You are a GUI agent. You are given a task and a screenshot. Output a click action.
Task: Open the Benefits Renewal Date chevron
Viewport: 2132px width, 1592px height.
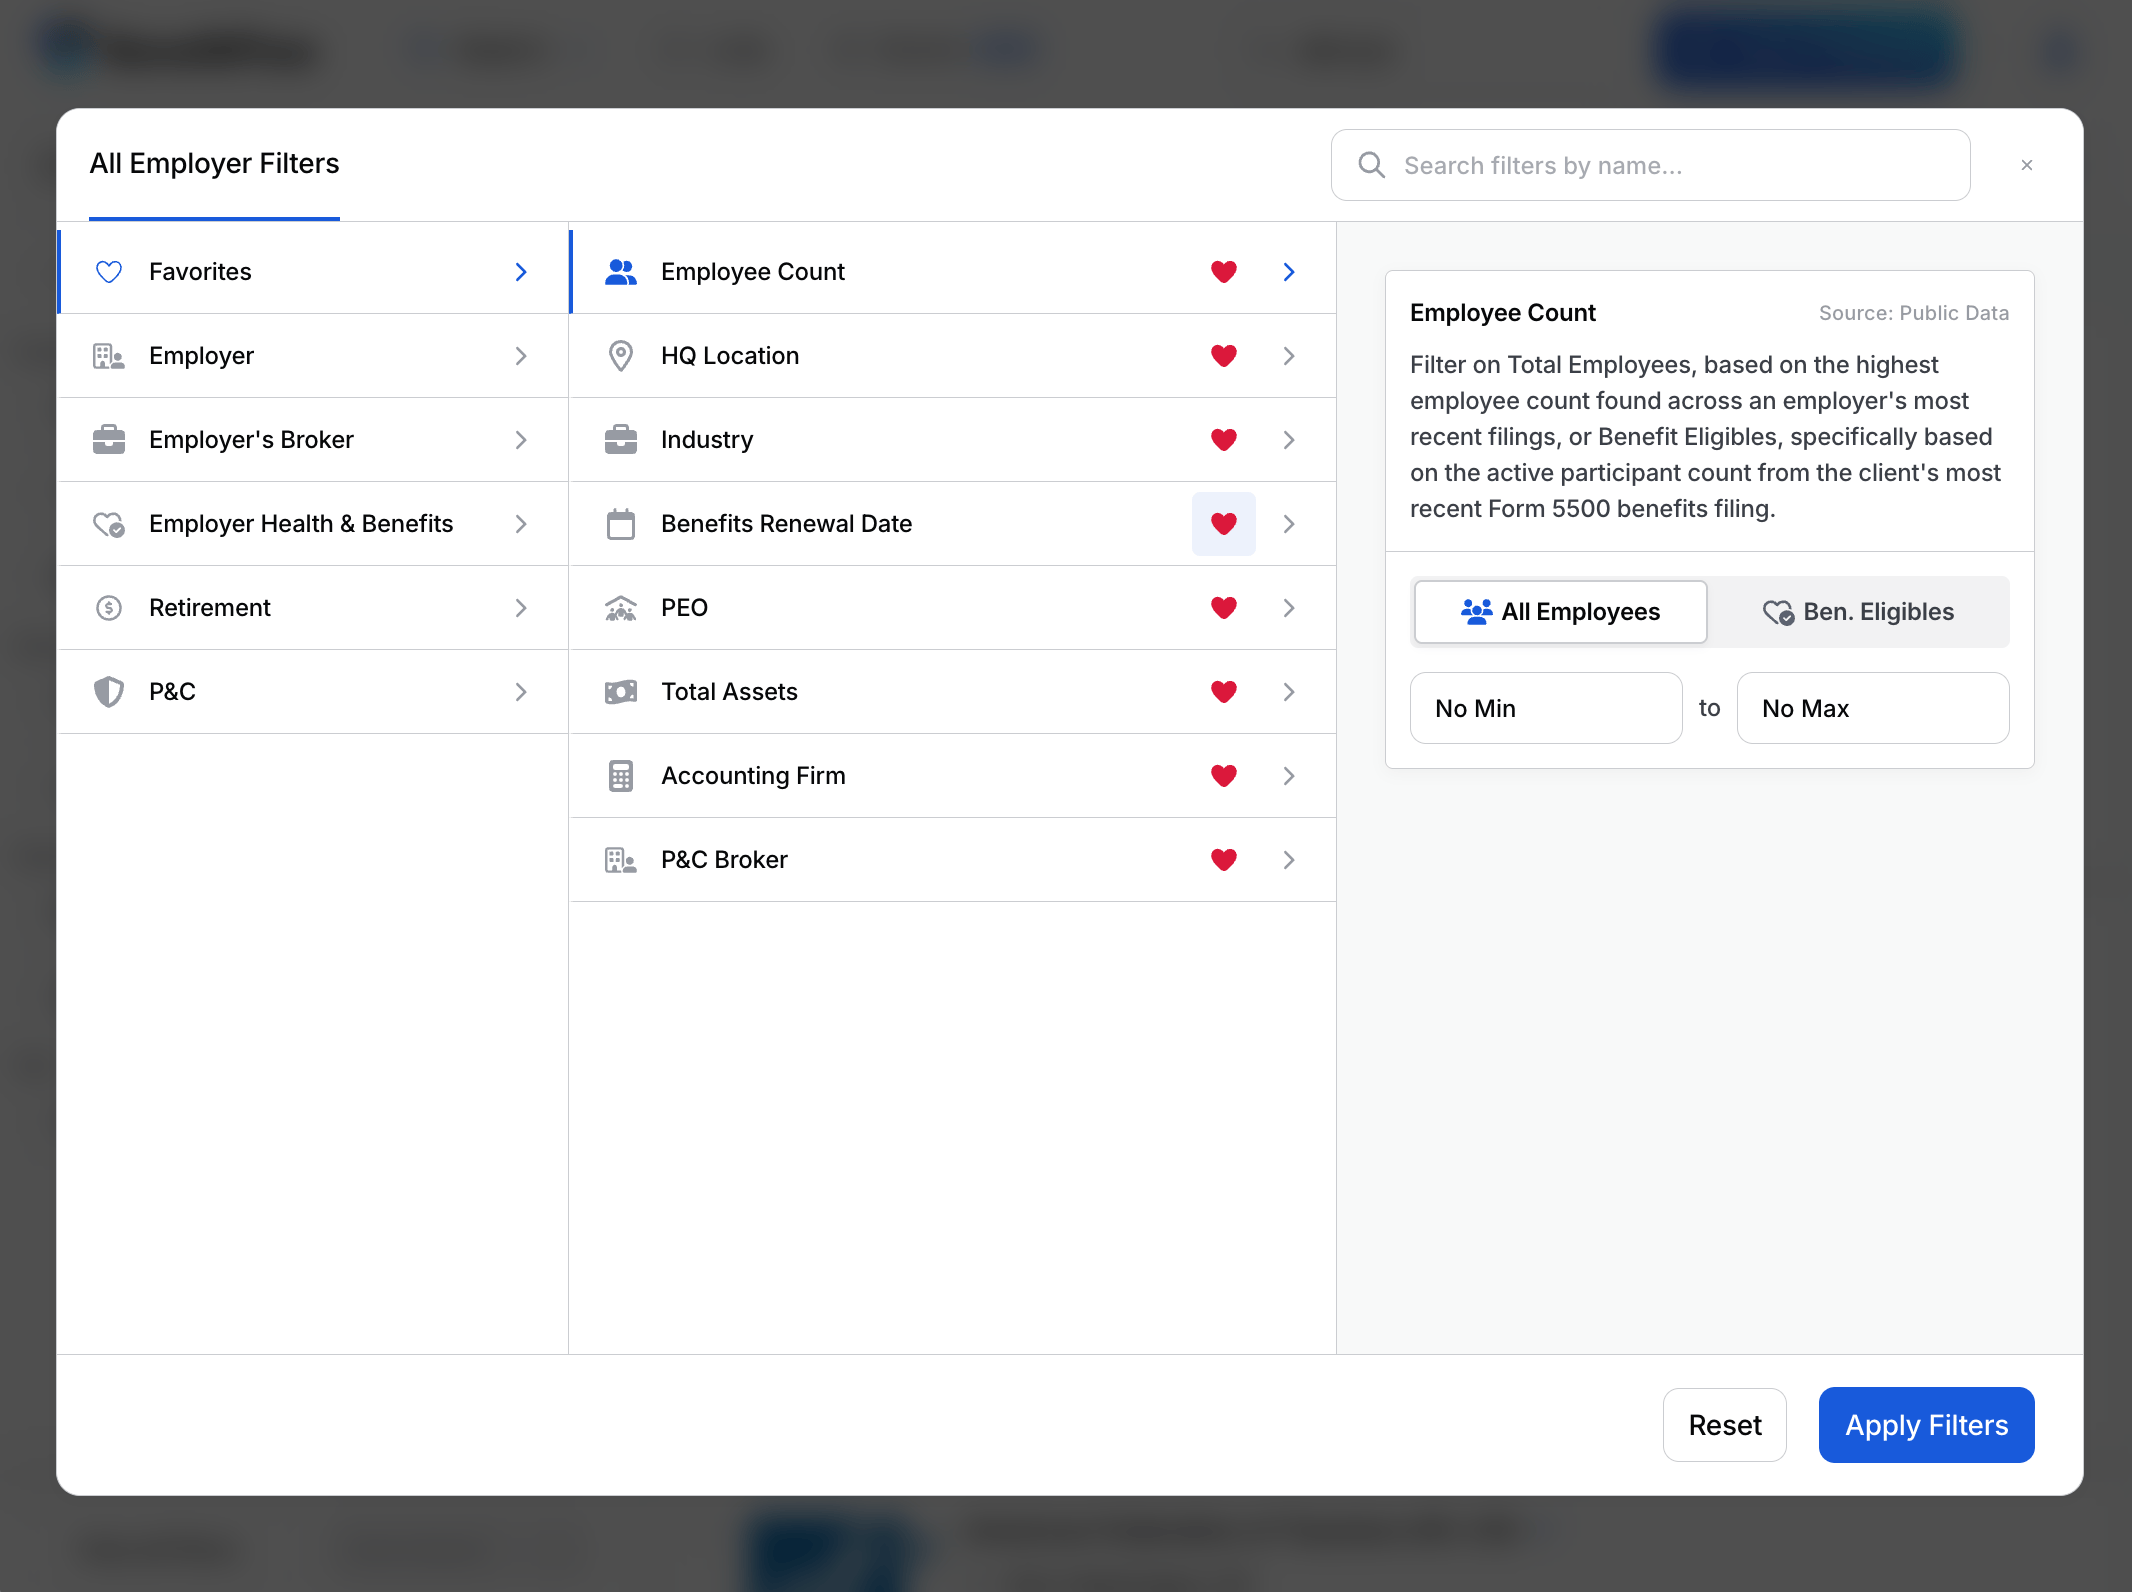1289,524
